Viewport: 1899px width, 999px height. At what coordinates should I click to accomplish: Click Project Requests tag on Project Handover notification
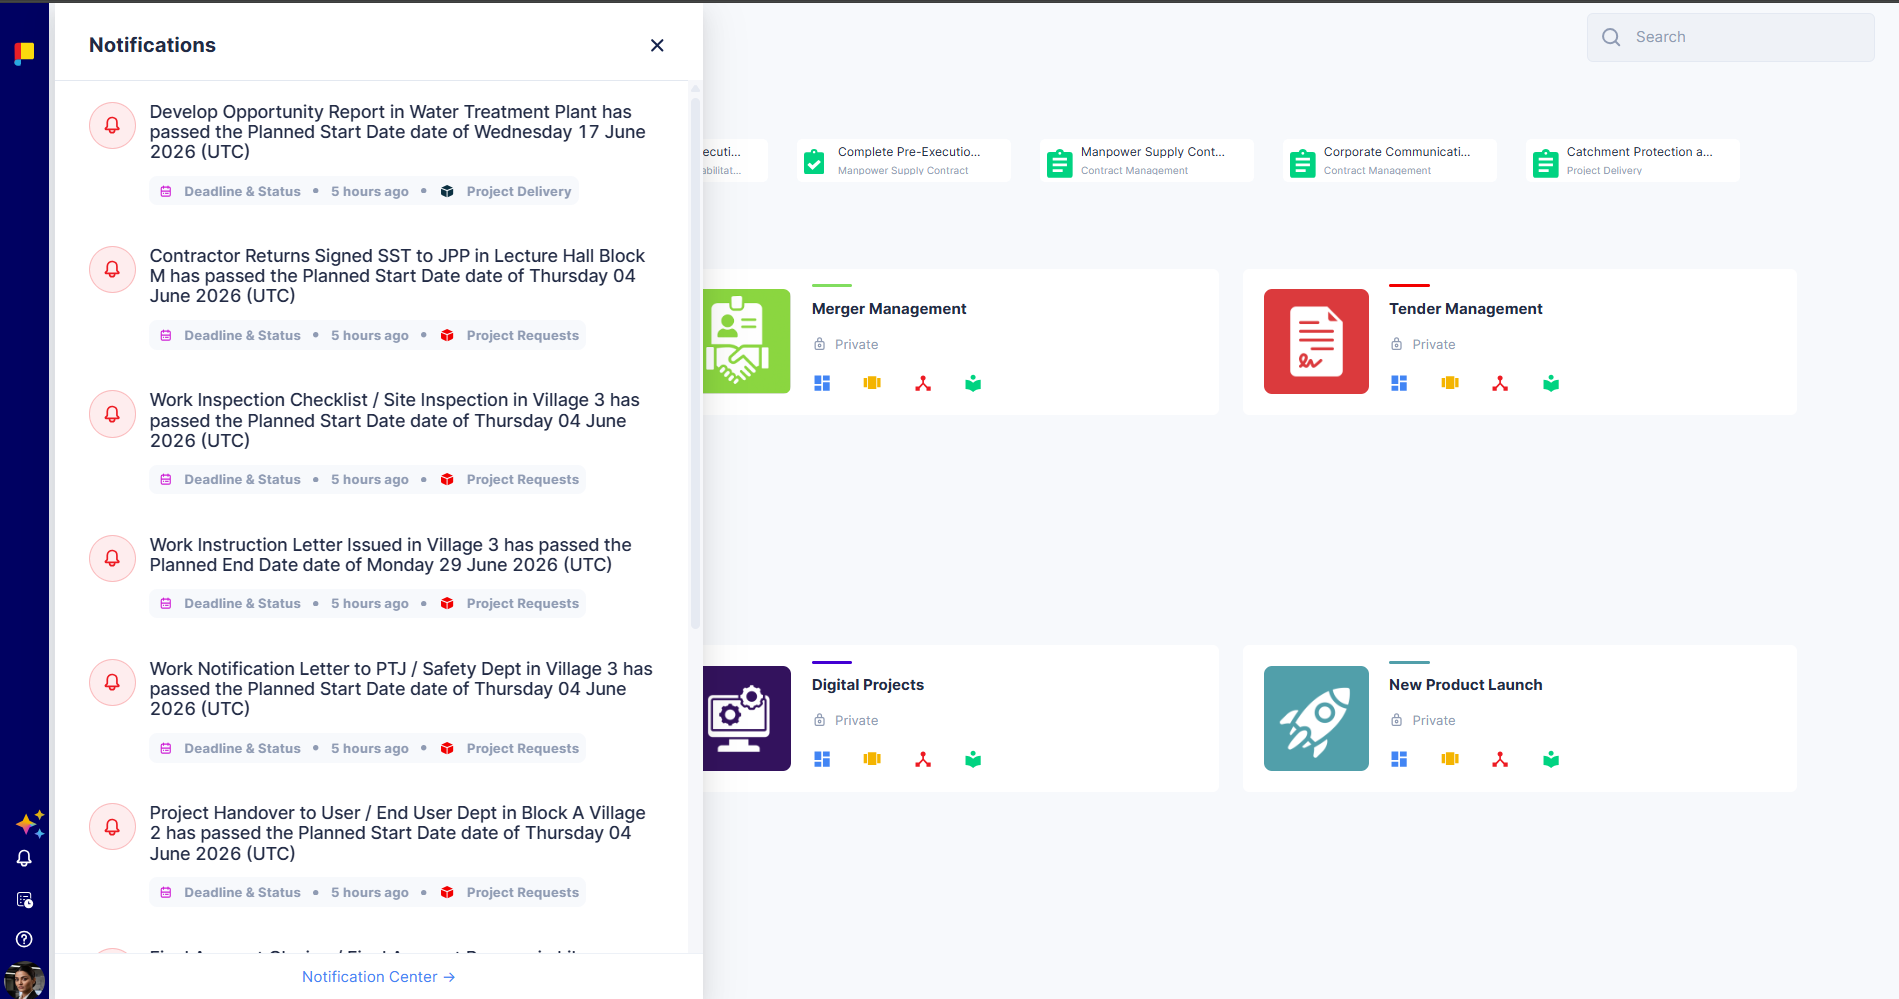(x=510, y=892)
